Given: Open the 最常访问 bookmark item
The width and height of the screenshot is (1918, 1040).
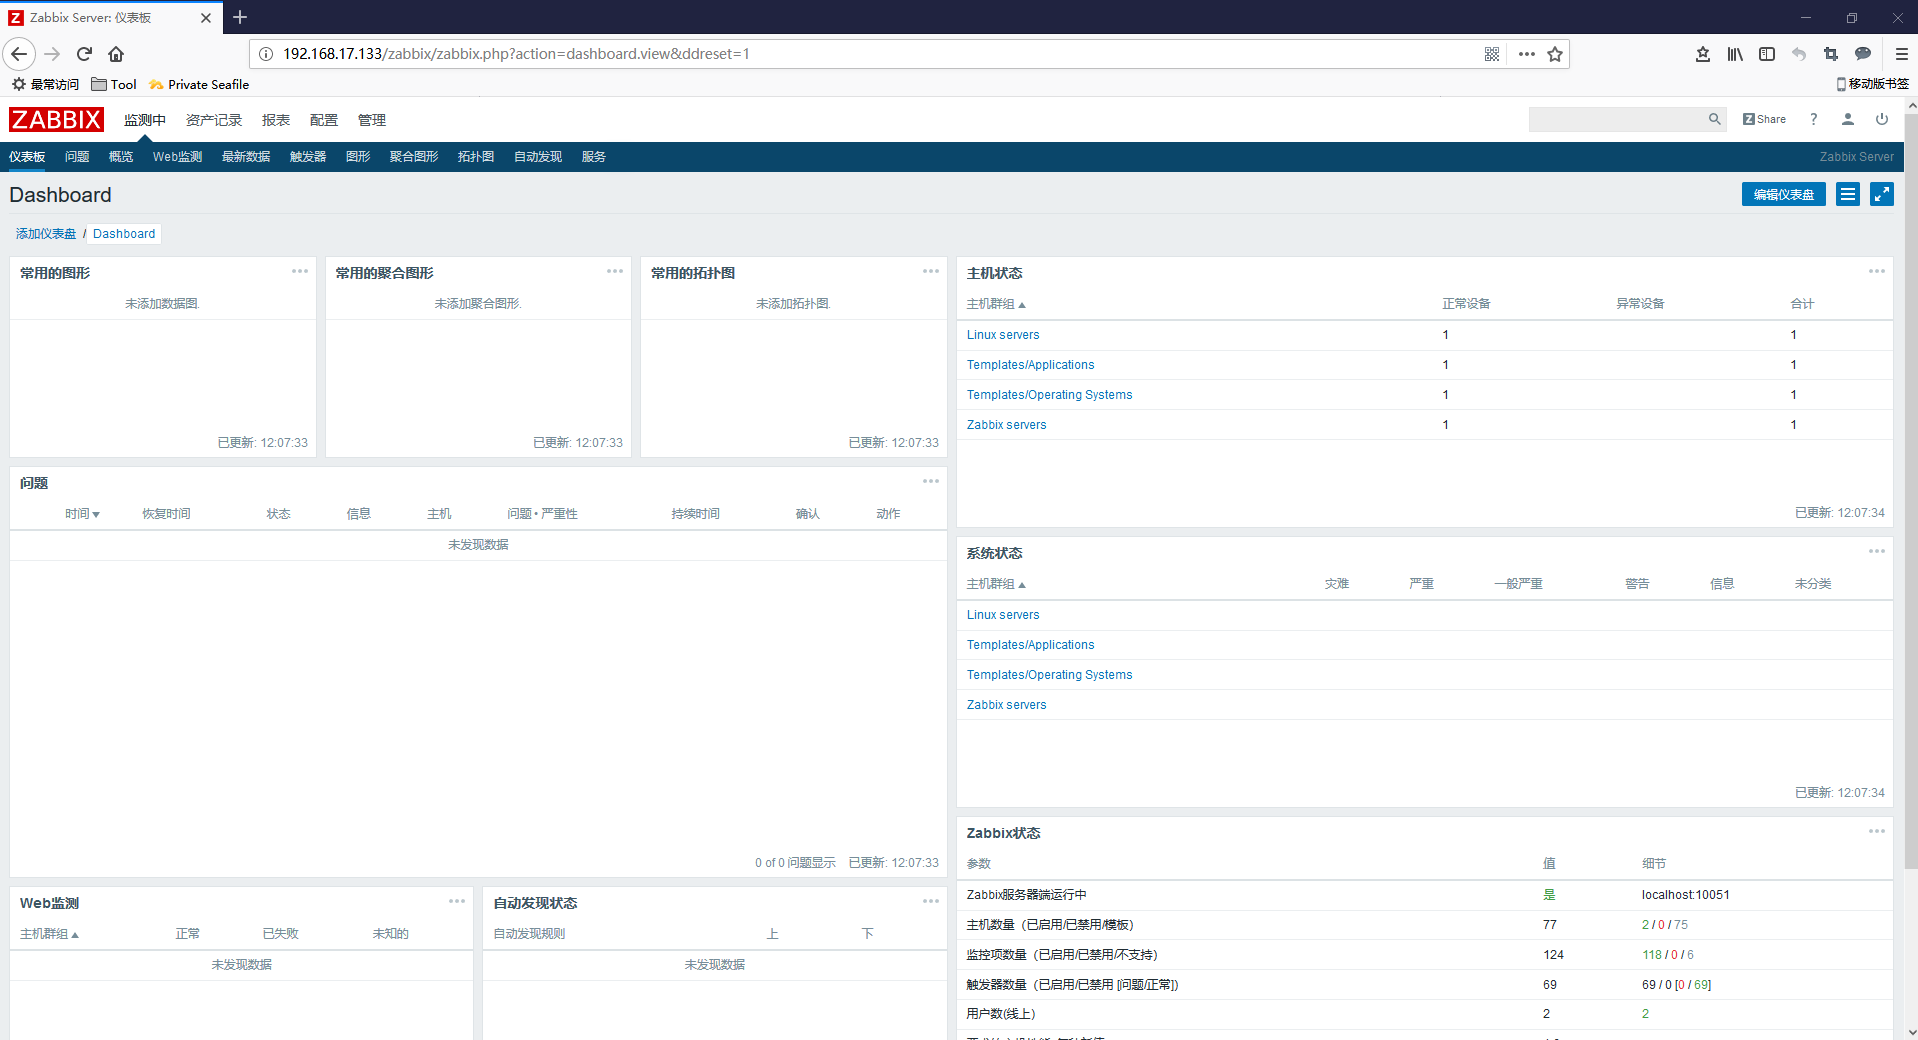Looking at the screenshot, I should click(45, 85).
